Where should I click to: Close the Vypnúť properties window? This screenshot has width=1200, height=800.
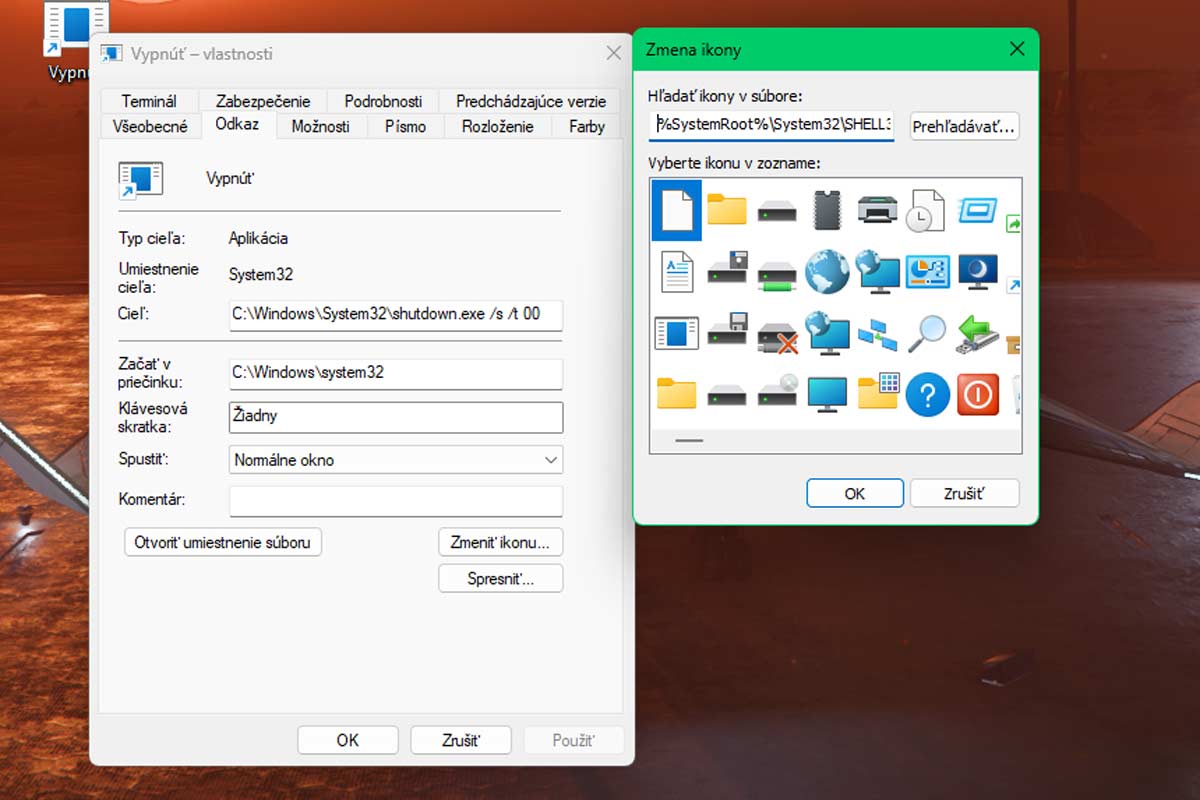click(614, 53)
